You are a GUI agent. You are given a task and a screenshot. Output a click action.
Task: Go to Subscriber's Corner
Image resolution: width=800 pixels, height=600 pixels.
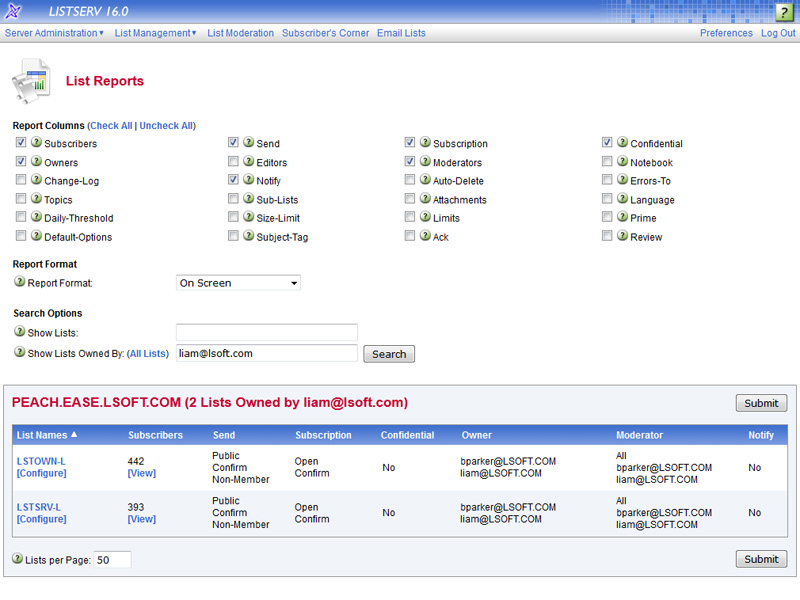click(x=326, y=33)
